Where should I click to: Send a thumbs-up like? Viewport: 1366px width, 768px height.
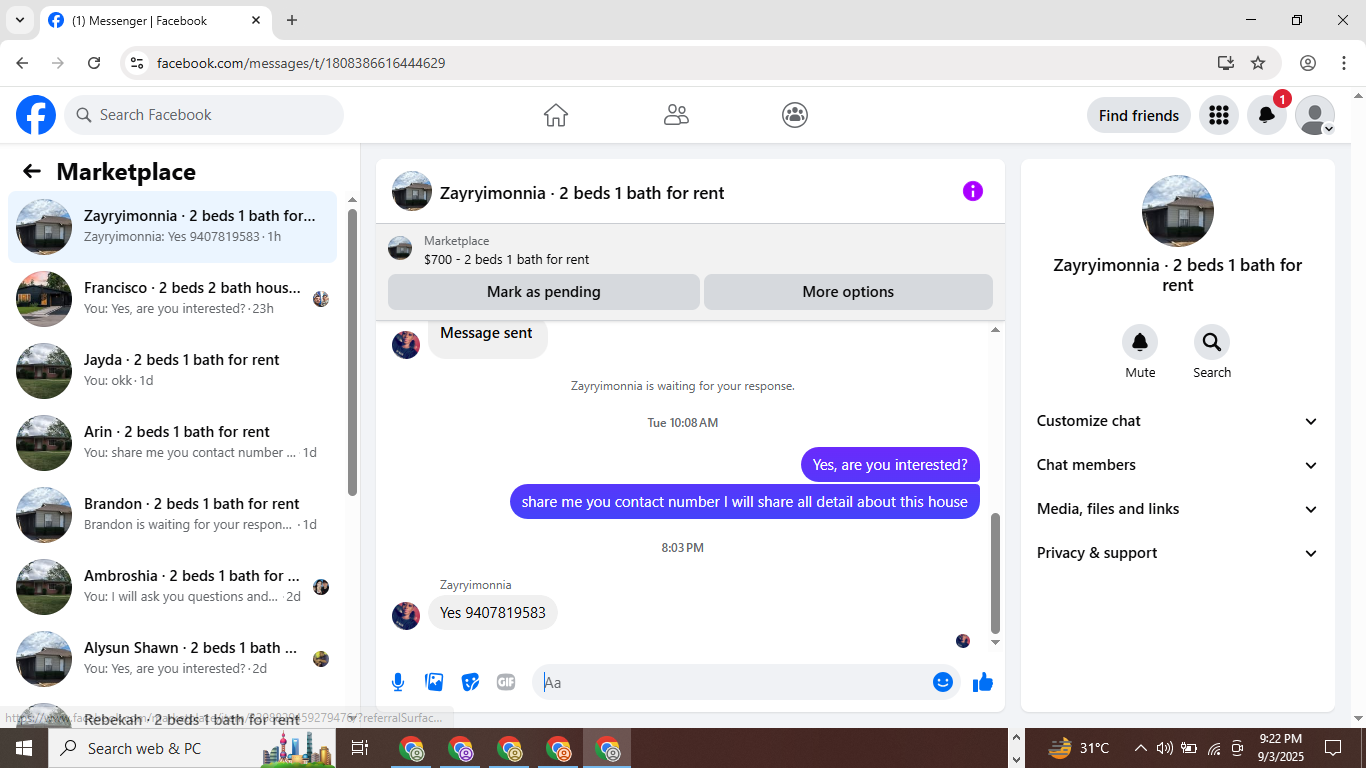point(983,682)
